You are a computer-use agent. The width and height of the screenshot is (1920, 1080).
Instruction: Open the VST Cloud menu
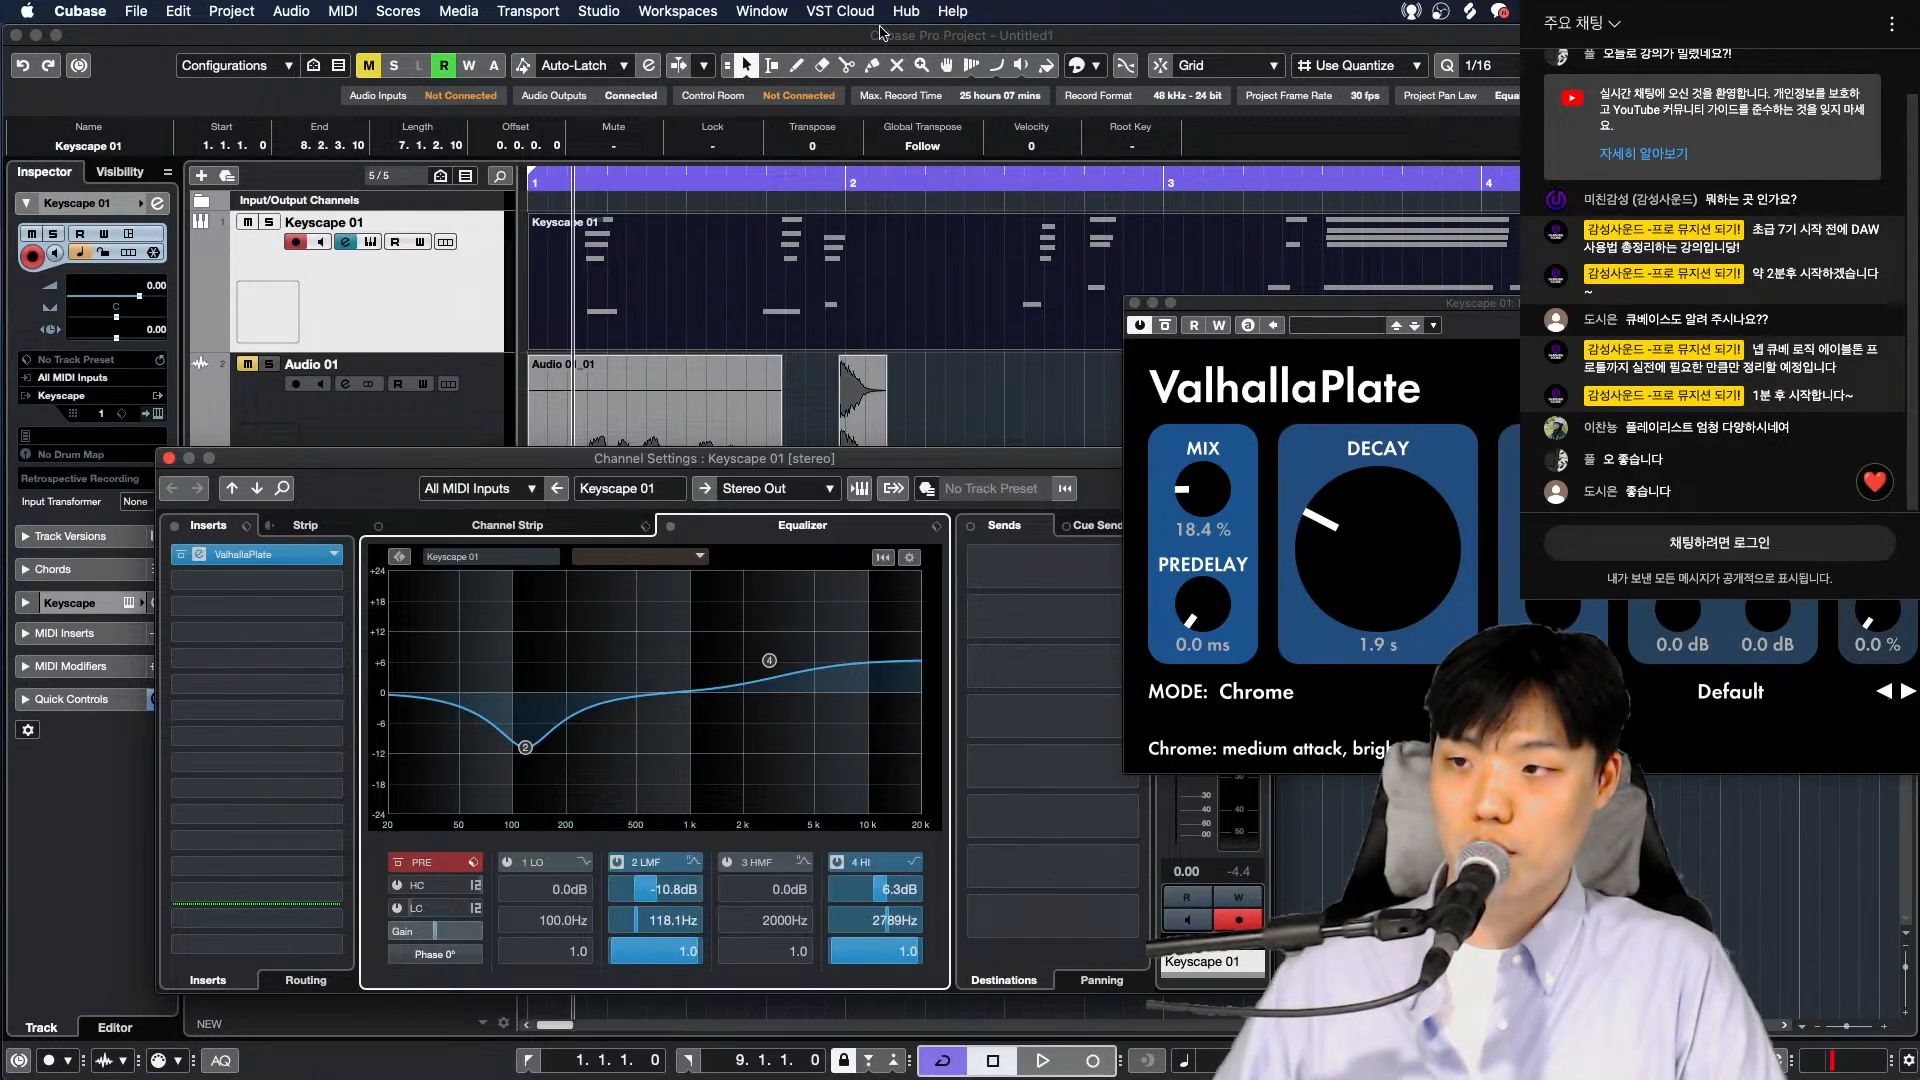click(x=840, y=11)
